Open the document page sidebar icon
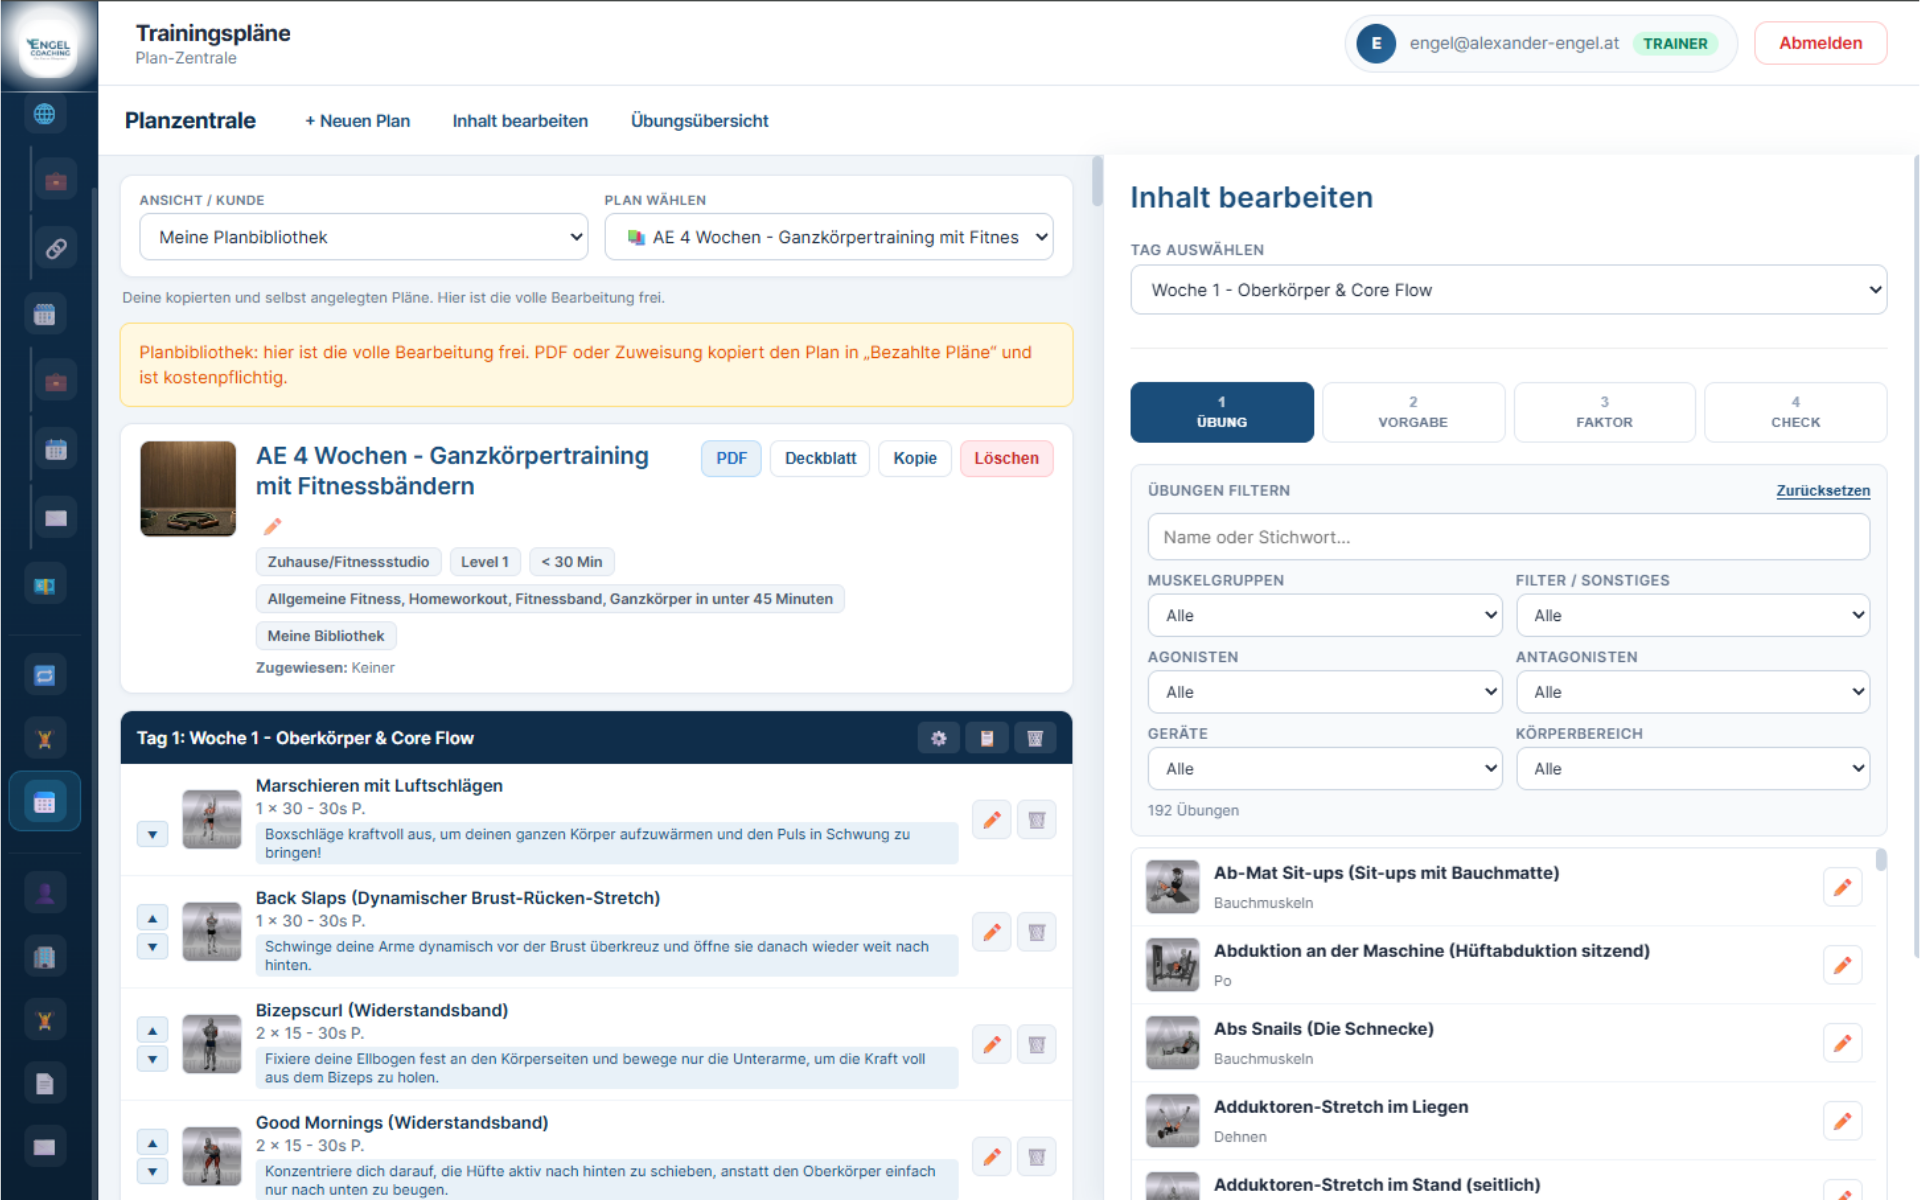The image size is (1920, 1200). pyautogui.click(x=44, y=1084)
